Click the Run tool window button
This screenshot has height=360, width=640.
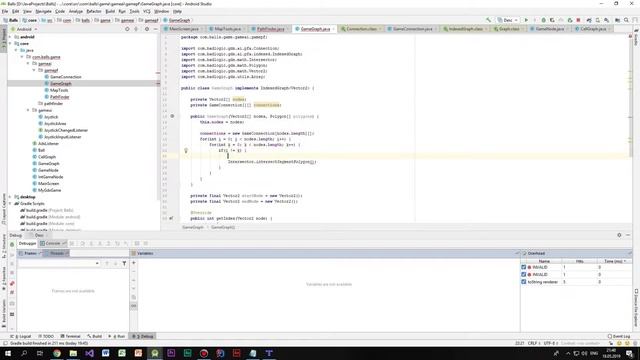coord(117,336)
